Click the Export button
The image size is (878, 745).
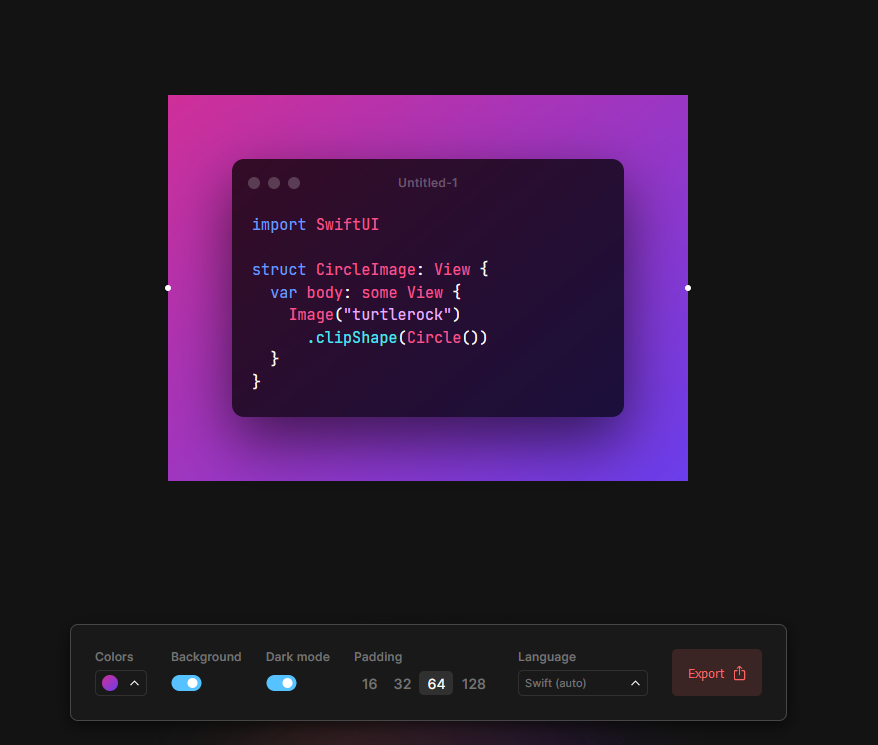coord(717,673)
